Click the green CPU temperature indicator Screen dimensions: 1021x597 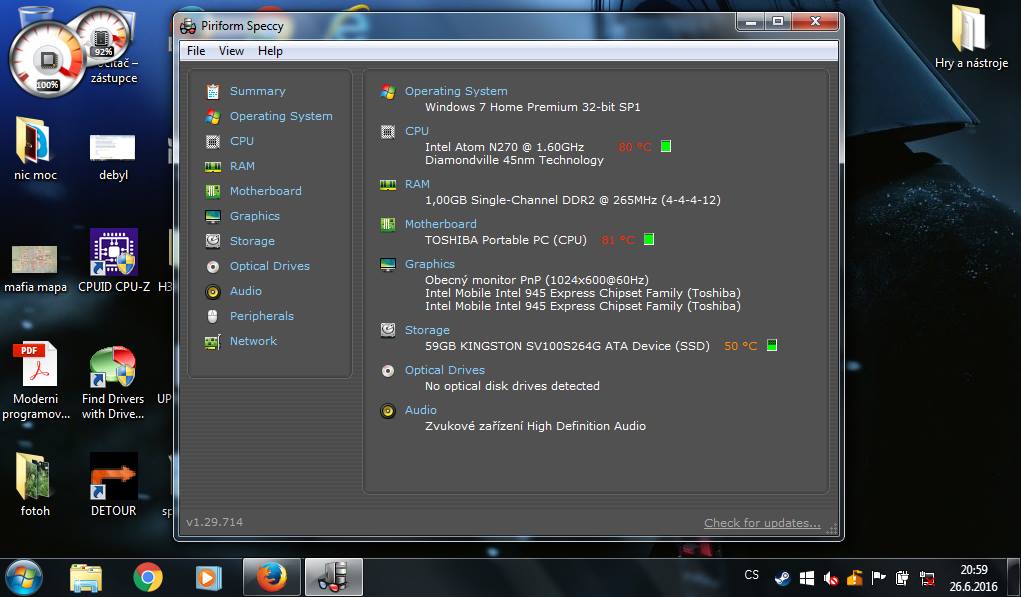coord(666,146)
